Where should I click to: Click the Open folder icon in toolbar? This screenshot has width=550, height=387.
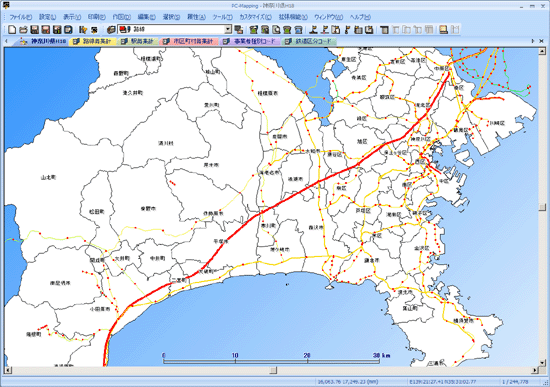tap(23, 29)
